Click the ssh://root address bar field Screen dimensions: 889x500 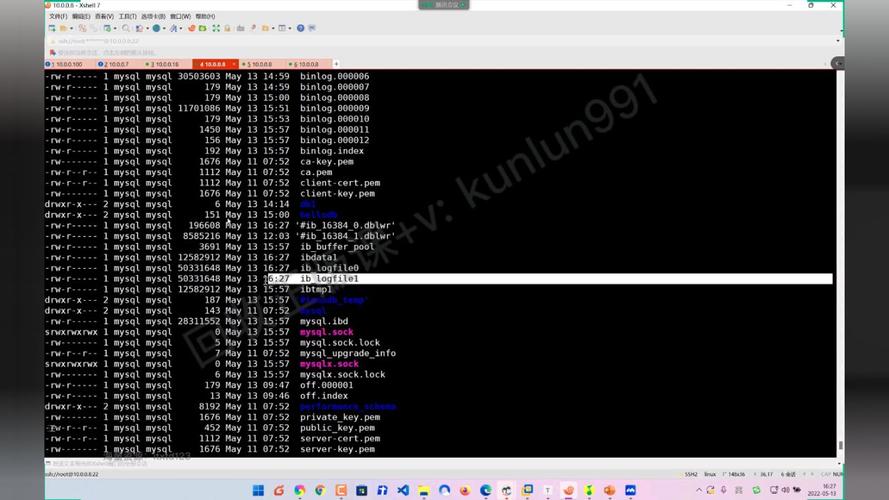439,41
